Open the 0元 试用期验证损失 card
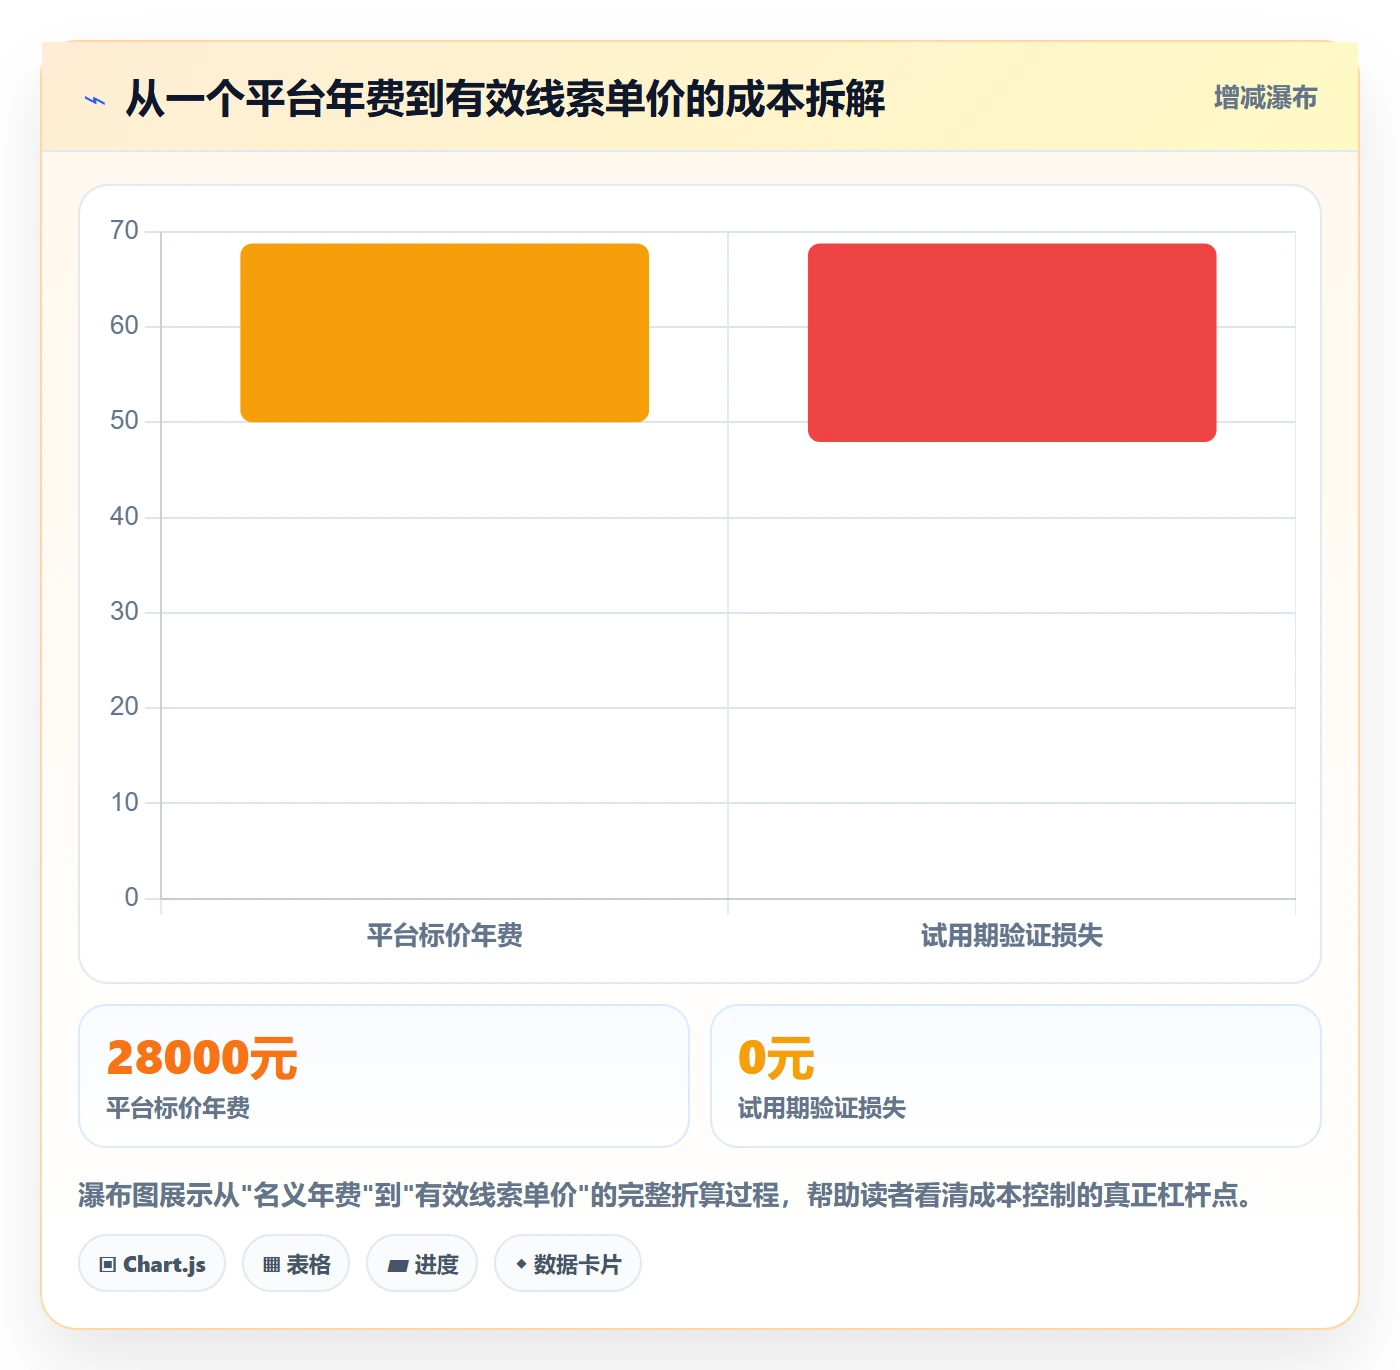Image resolution: width=1400 pixels, height=1370 pixels. (1015, 1076)
